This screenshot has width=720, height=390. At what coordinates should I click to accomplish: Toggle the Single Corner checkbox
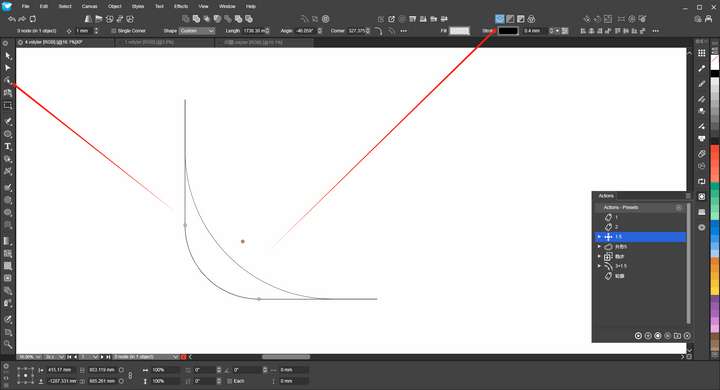(113, 31)
